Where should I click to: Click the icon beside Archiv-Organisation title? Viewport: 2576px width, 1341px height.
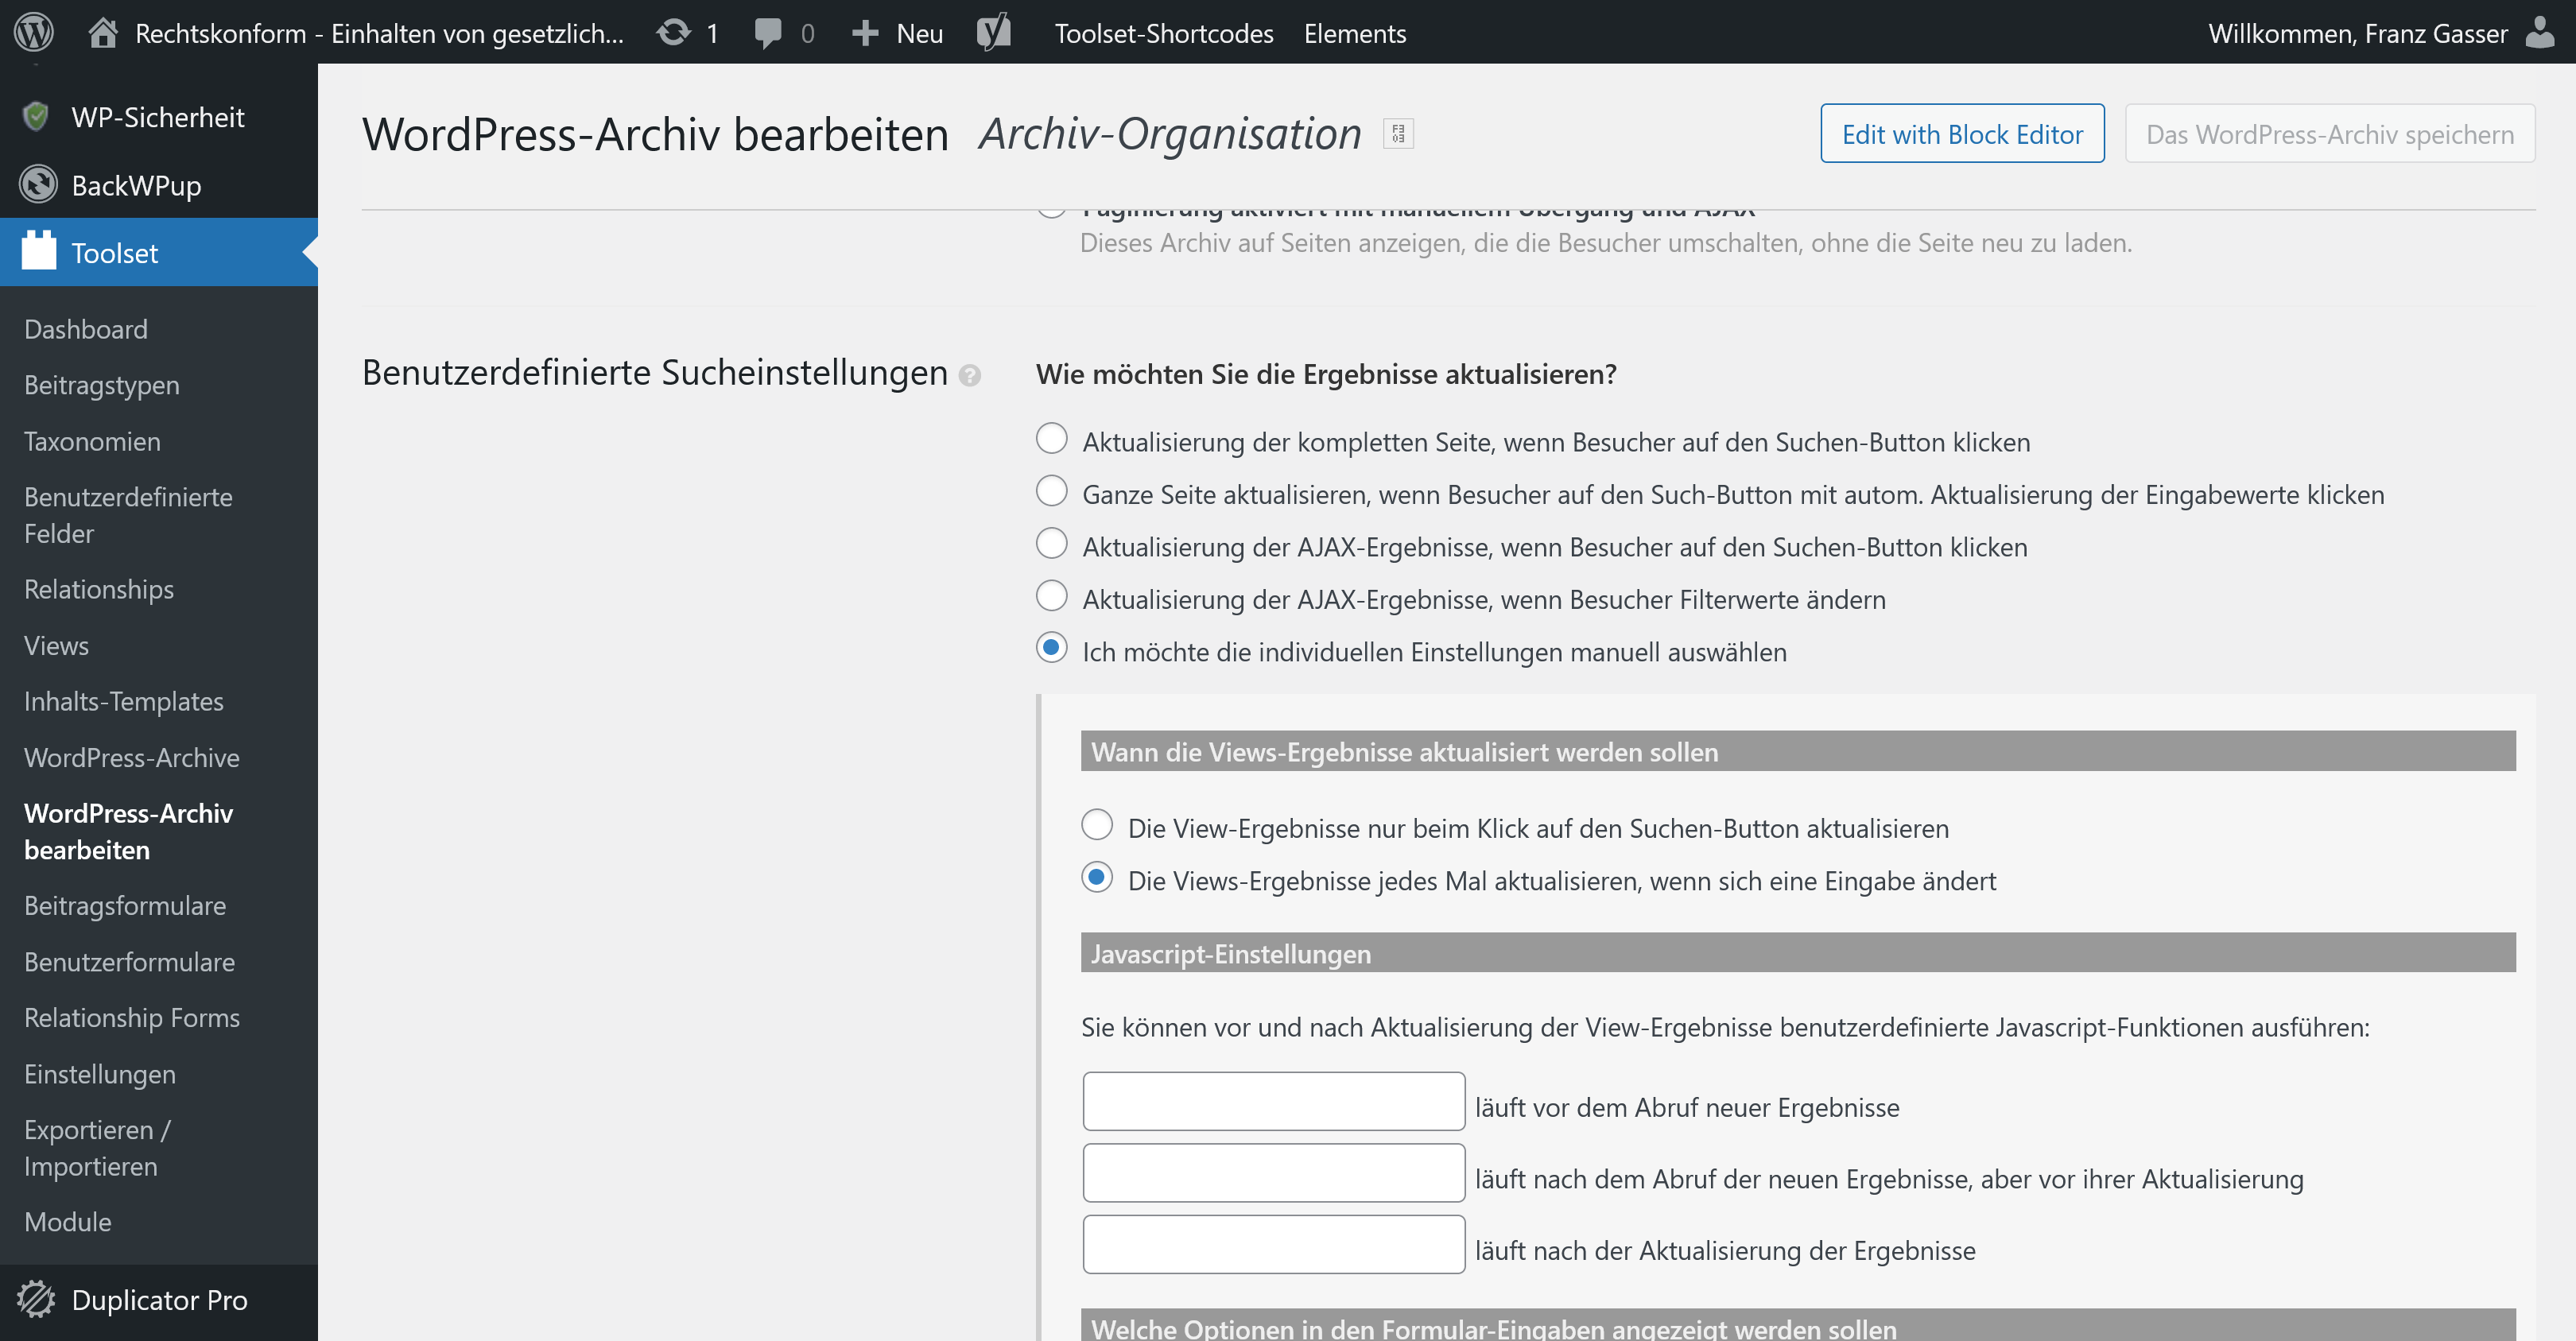click(1398, 133)
